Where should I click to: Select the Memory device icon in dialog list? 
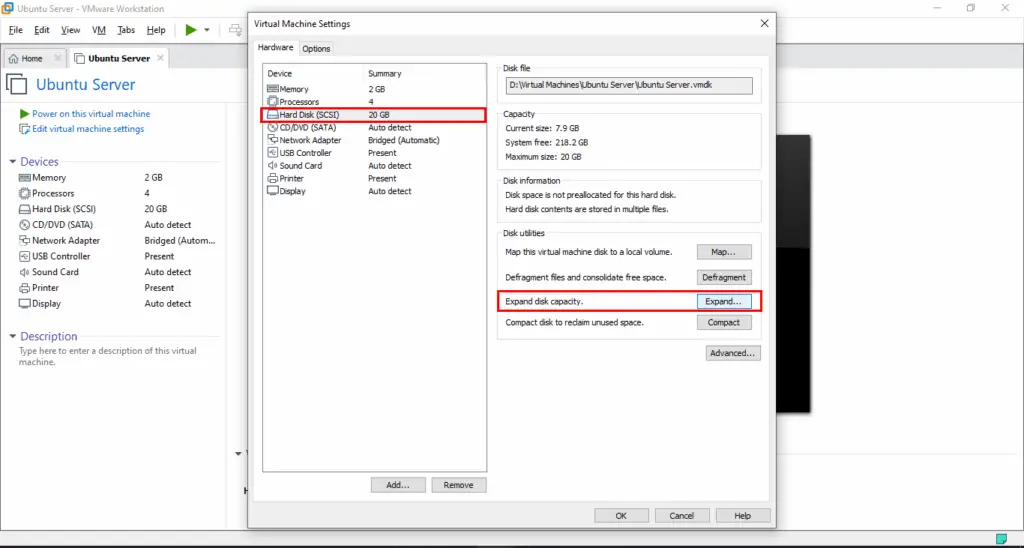[x=273, y=89]
